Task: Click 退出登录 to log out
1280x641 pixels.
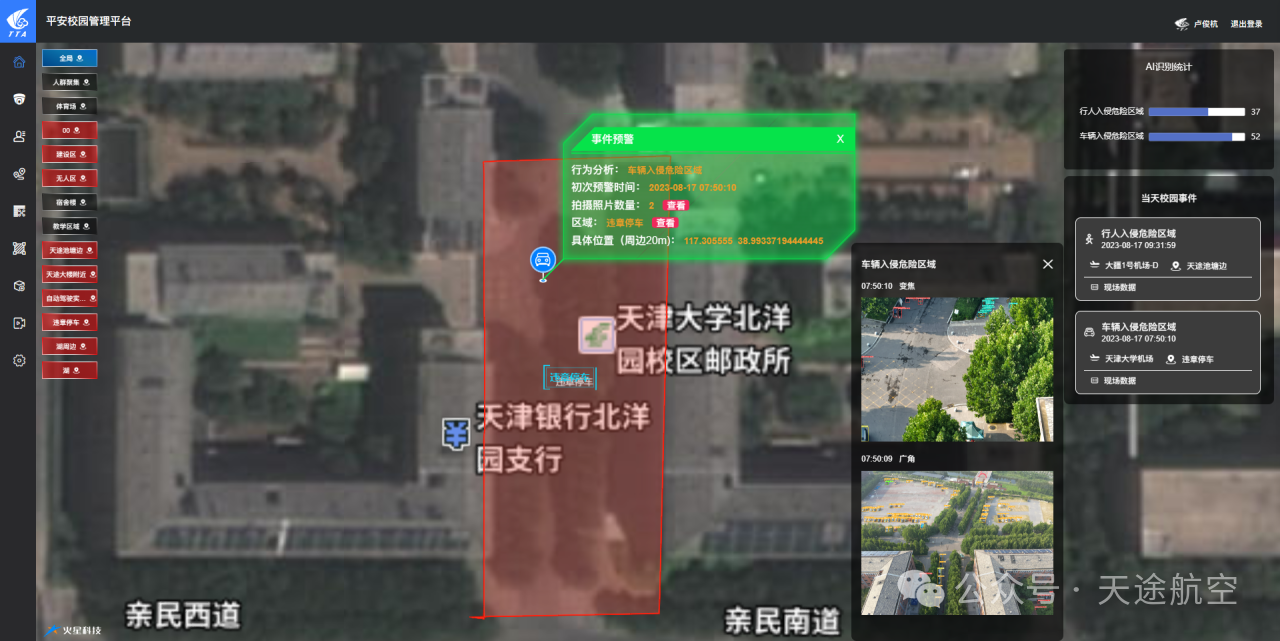Action: [x=1246, y=23]
